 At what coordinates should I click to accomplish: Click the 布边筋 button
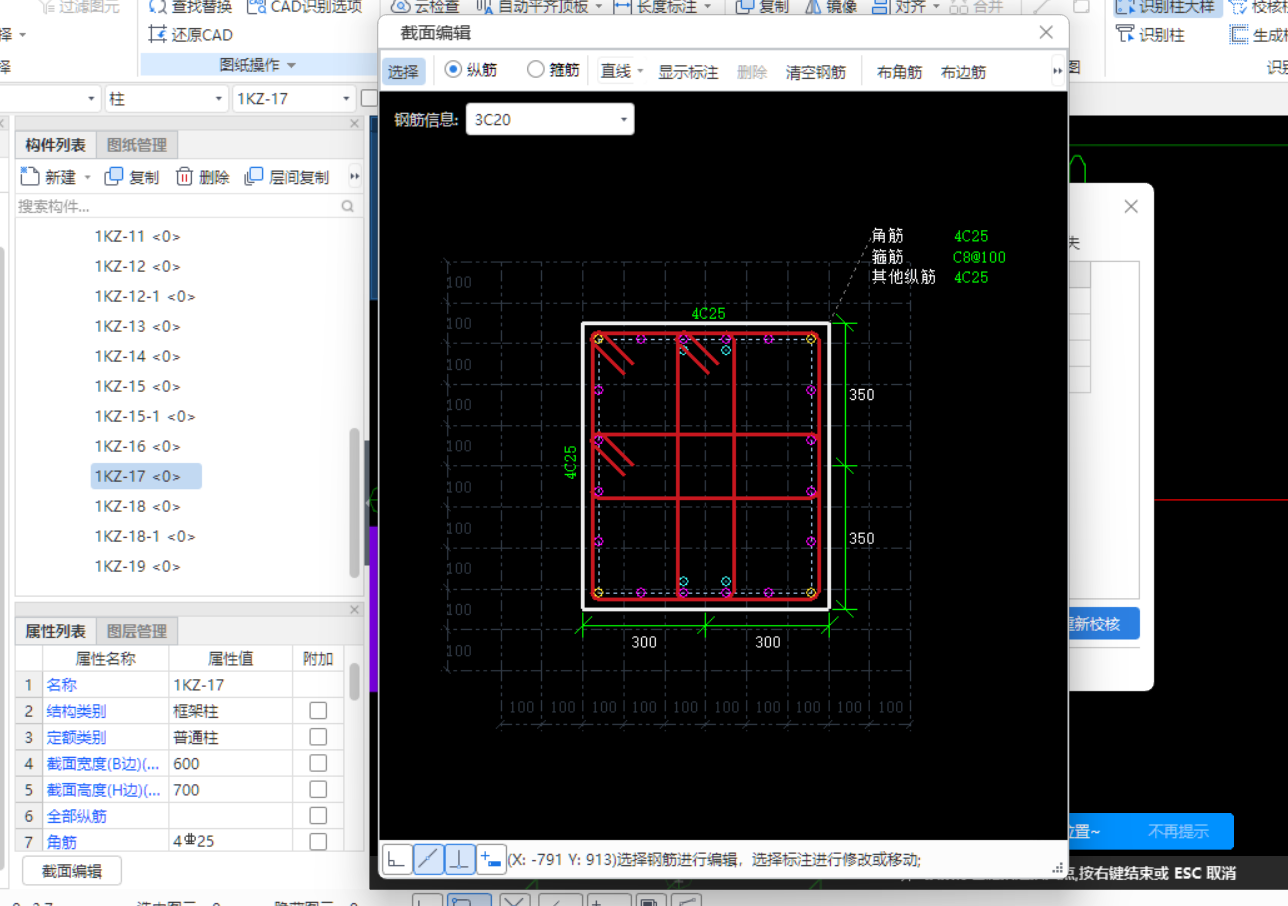[963, 72]
